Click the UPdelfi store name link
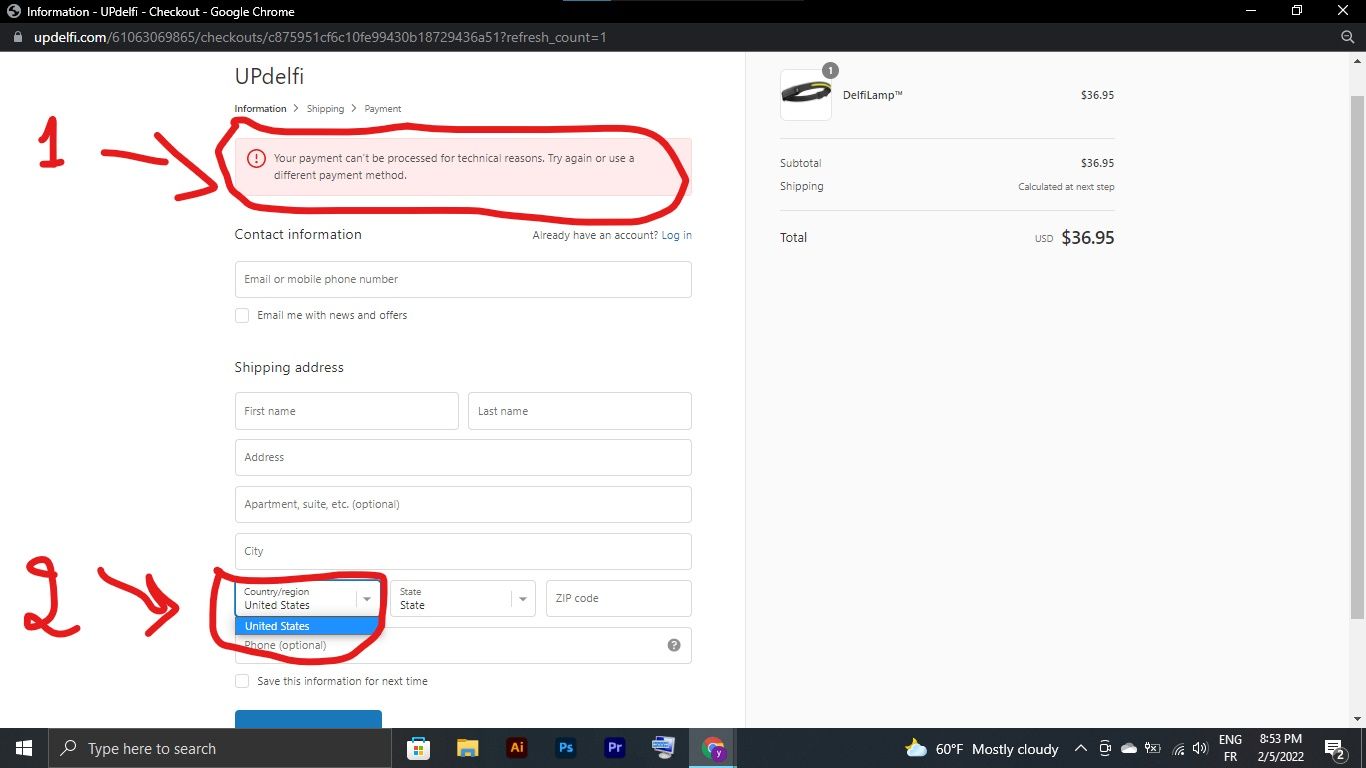Image resolution: width=1366 pixels, height=768 pixels. pyautogui.click(x=269, y=76)
